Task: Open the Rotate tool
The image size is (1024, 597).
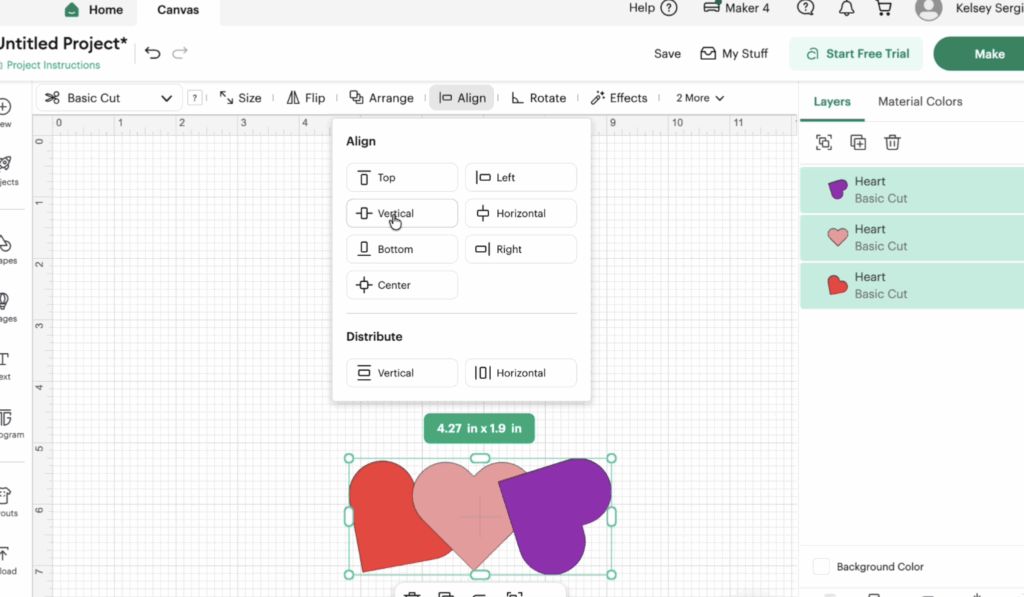Action: [x=538, y=98]
